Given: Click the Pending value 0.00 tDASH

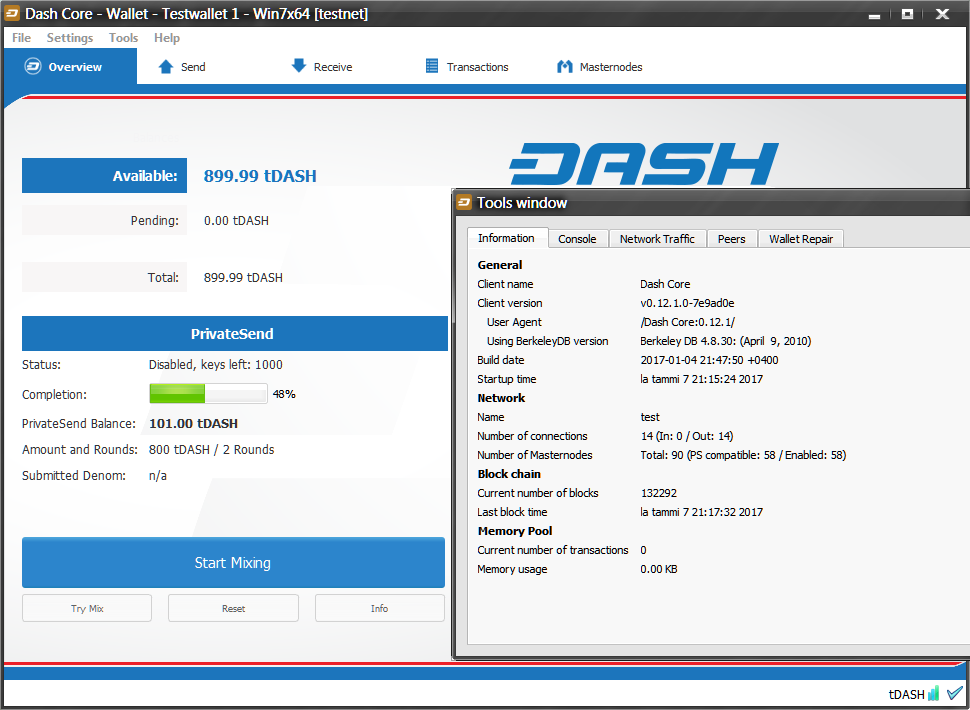Looking at the screenshot, I should click(x=236, y=221).
